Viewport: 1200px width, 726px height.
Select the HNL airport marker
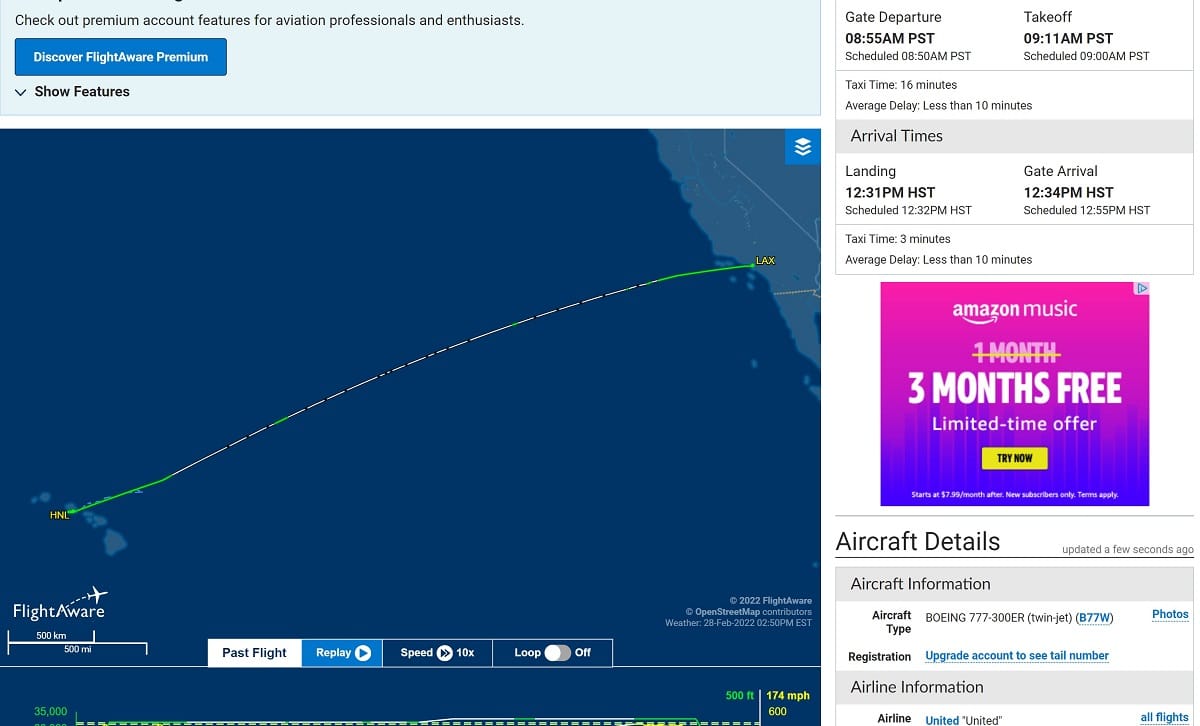[x=60, y=515]
